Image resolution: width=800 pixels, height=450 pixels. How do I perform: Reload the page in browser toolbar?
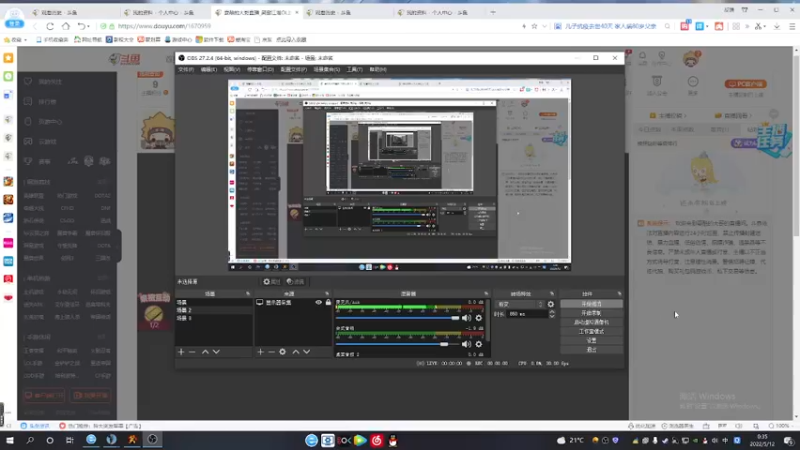50,26
